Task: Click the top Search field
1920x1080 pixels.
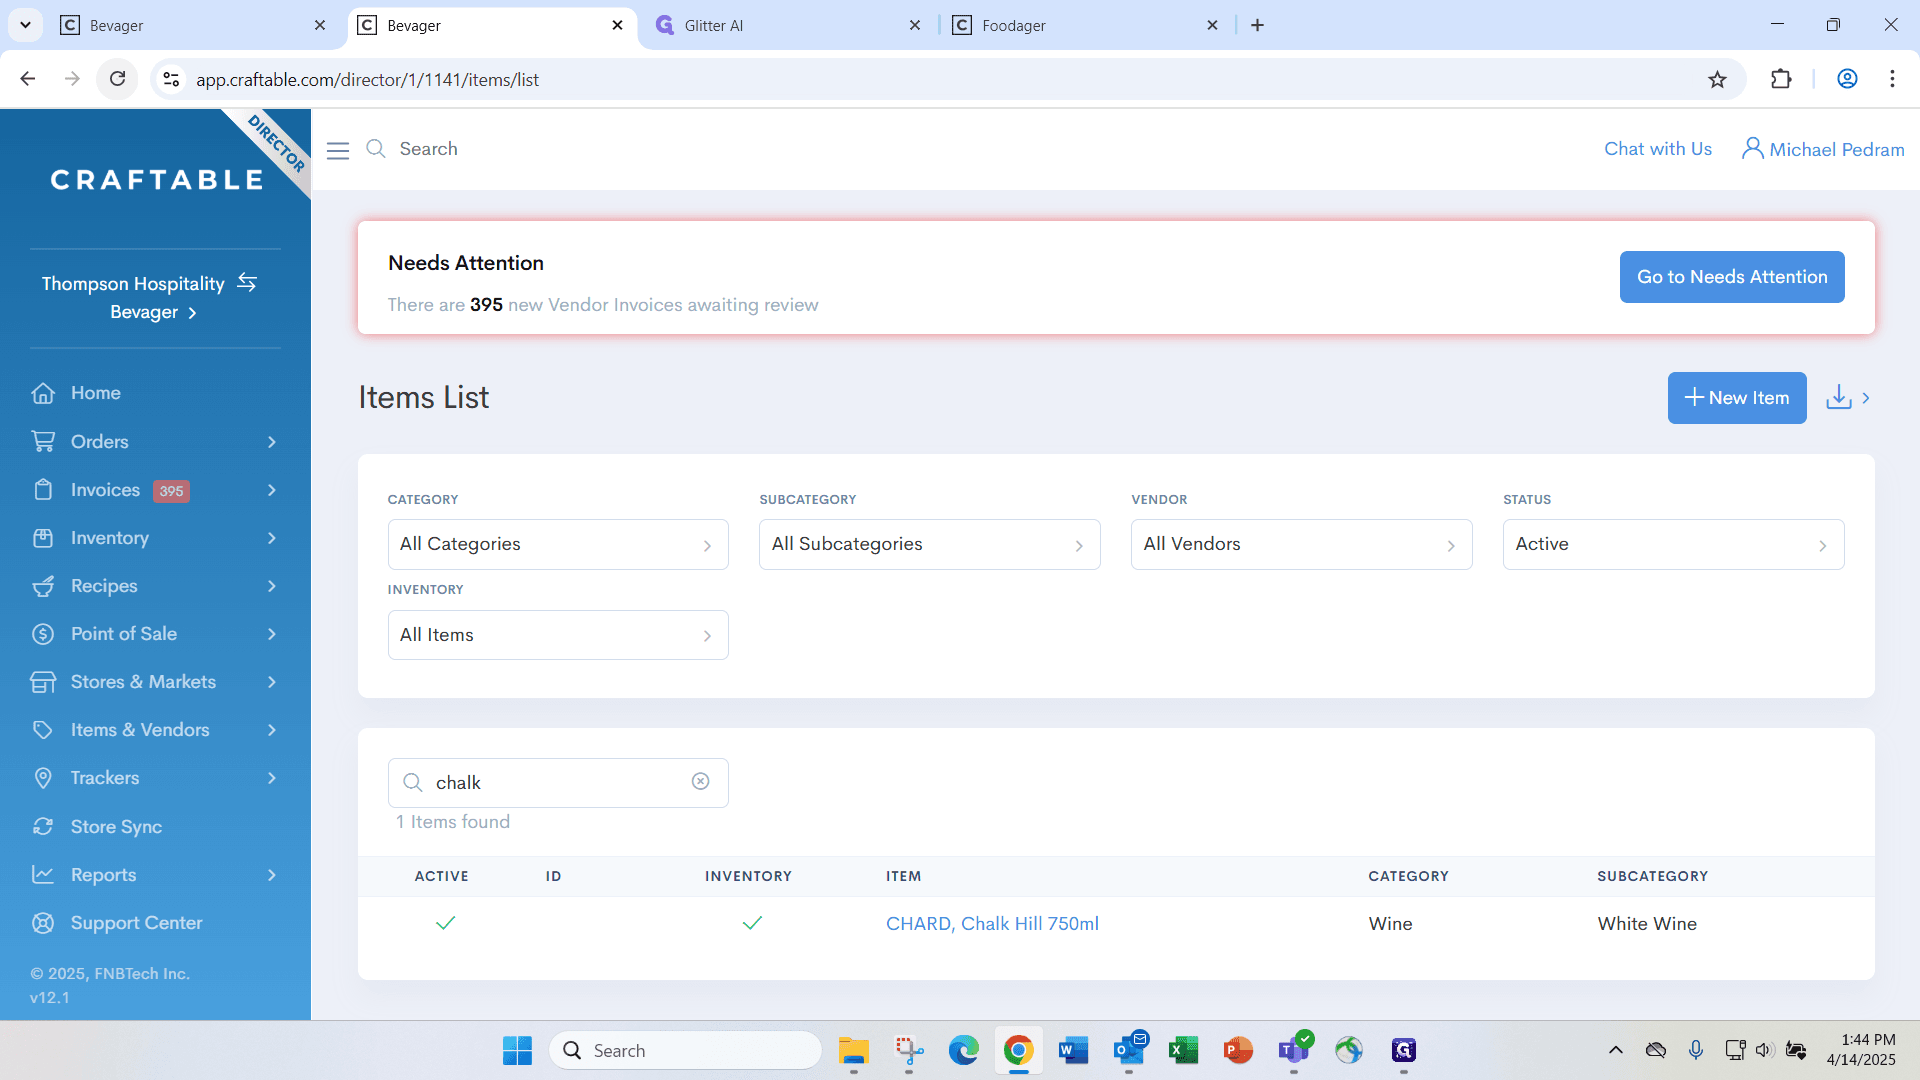Action: click(429, 149)
